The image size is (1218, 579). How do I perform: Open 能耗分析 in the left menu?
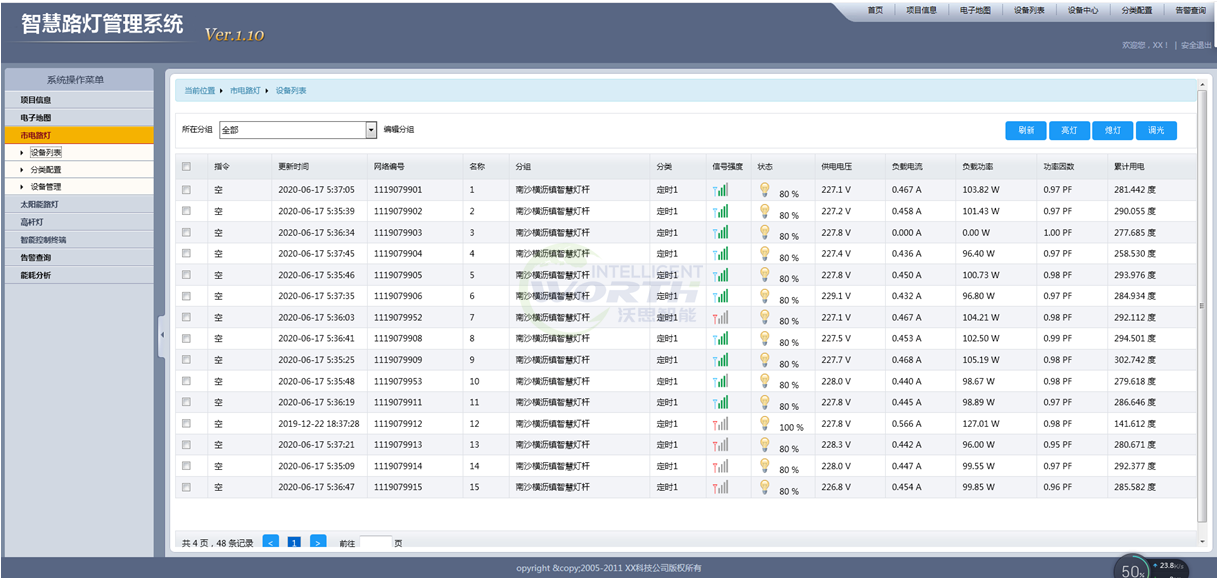(36, 275)
